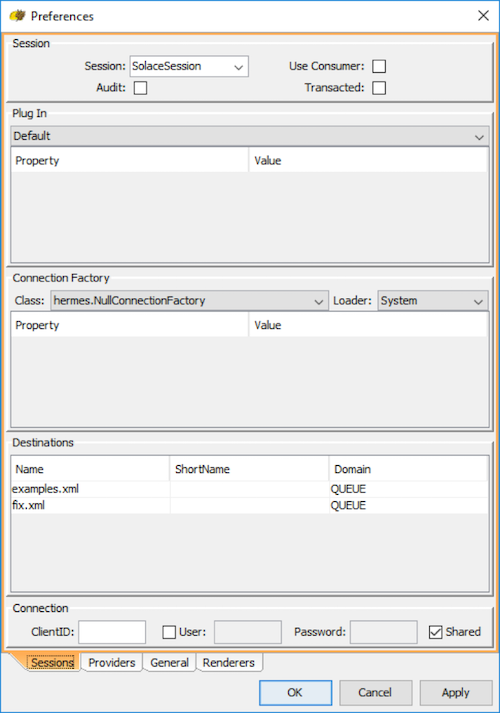
Task: Toggle the User checkbox in Connection
Action: point(169,632)
